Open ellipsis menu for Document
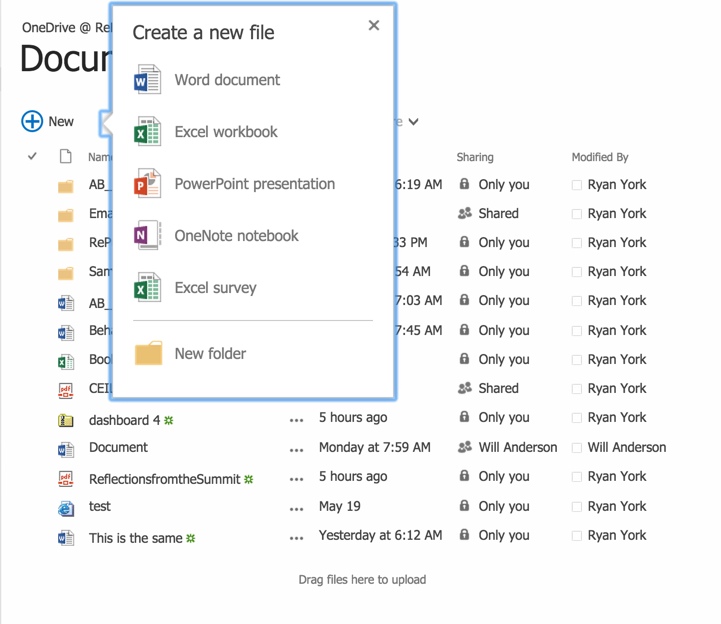Image resolution: width=721 pixels, height=624 pixels. pos(297,450)
